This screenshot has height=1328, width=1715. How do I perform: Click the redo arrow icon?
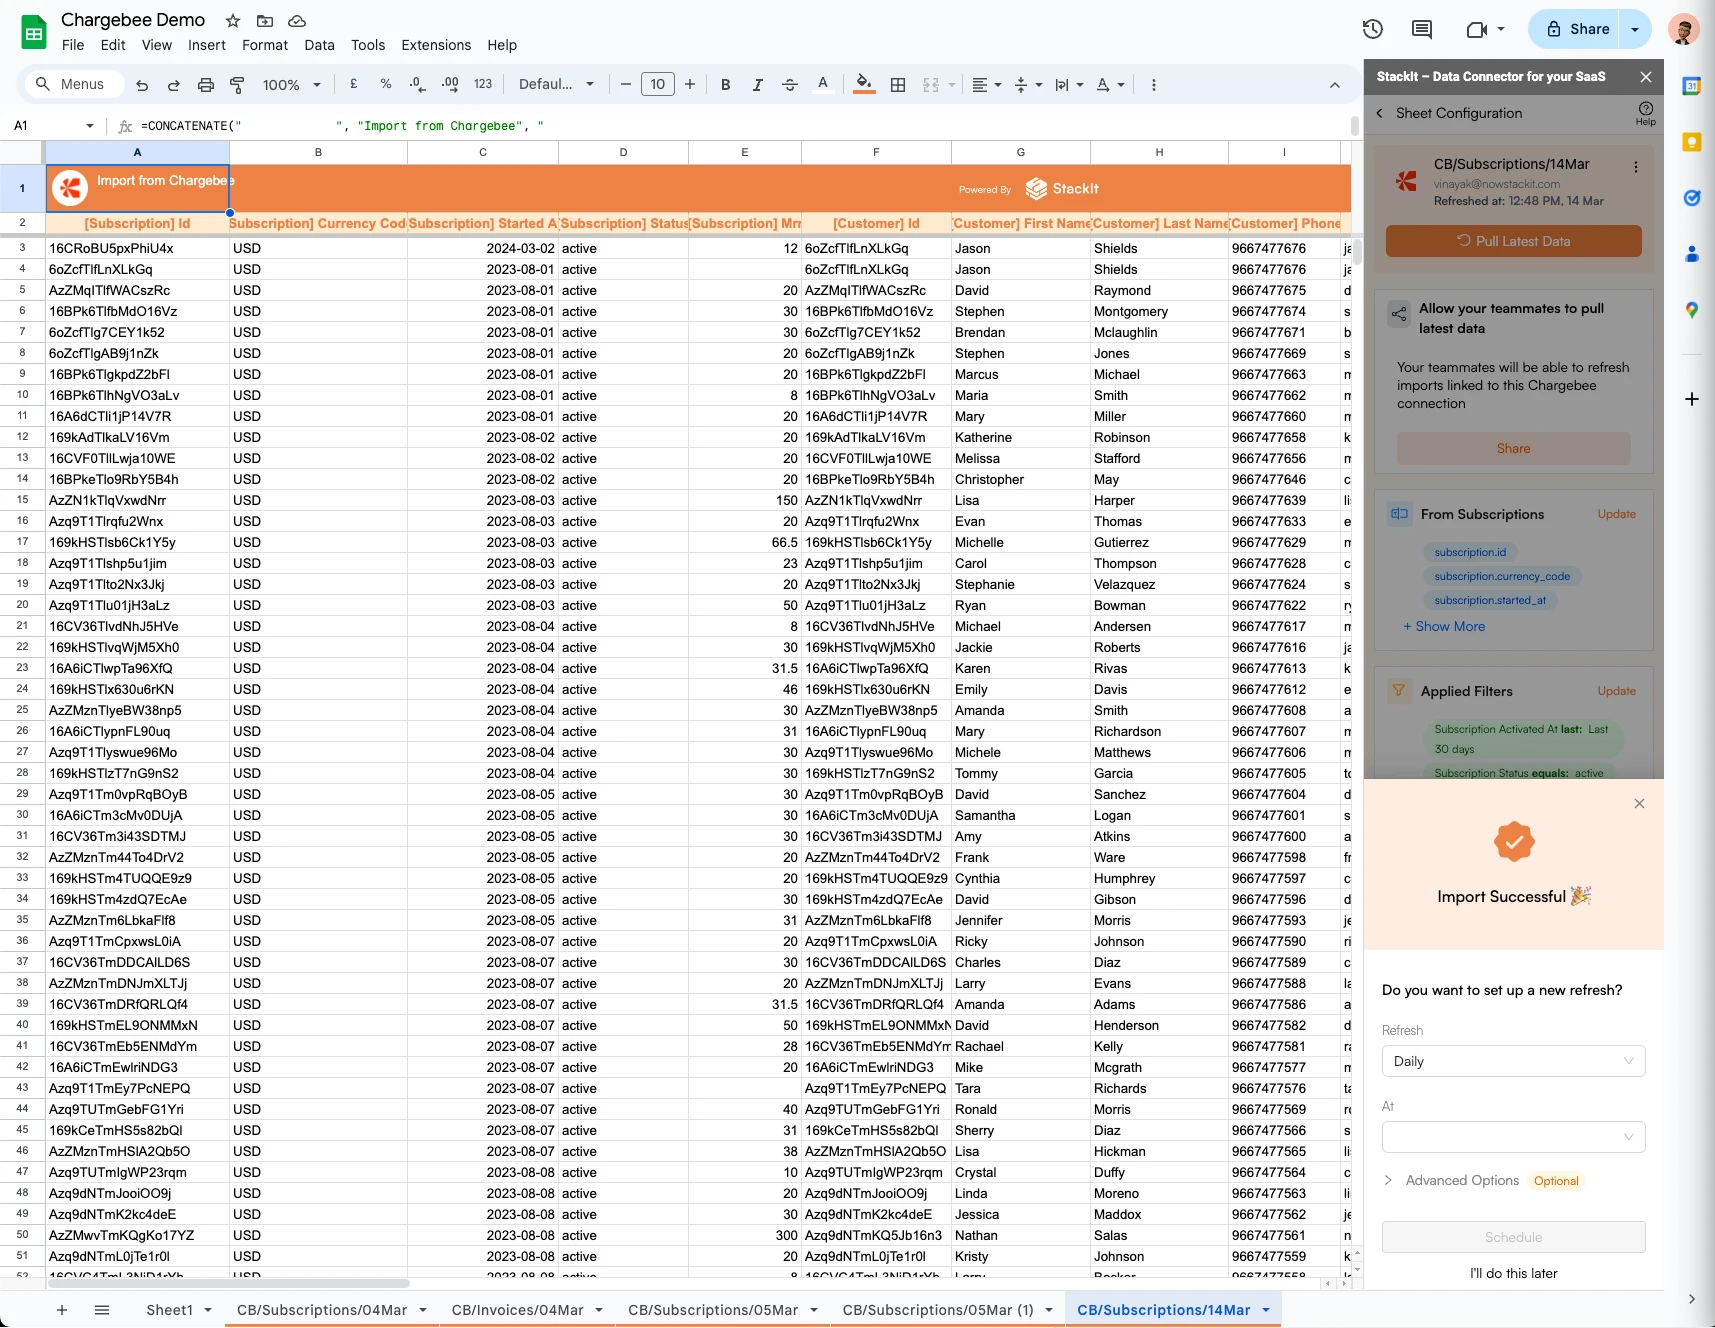pyautogui.click(x=174, y=85)
